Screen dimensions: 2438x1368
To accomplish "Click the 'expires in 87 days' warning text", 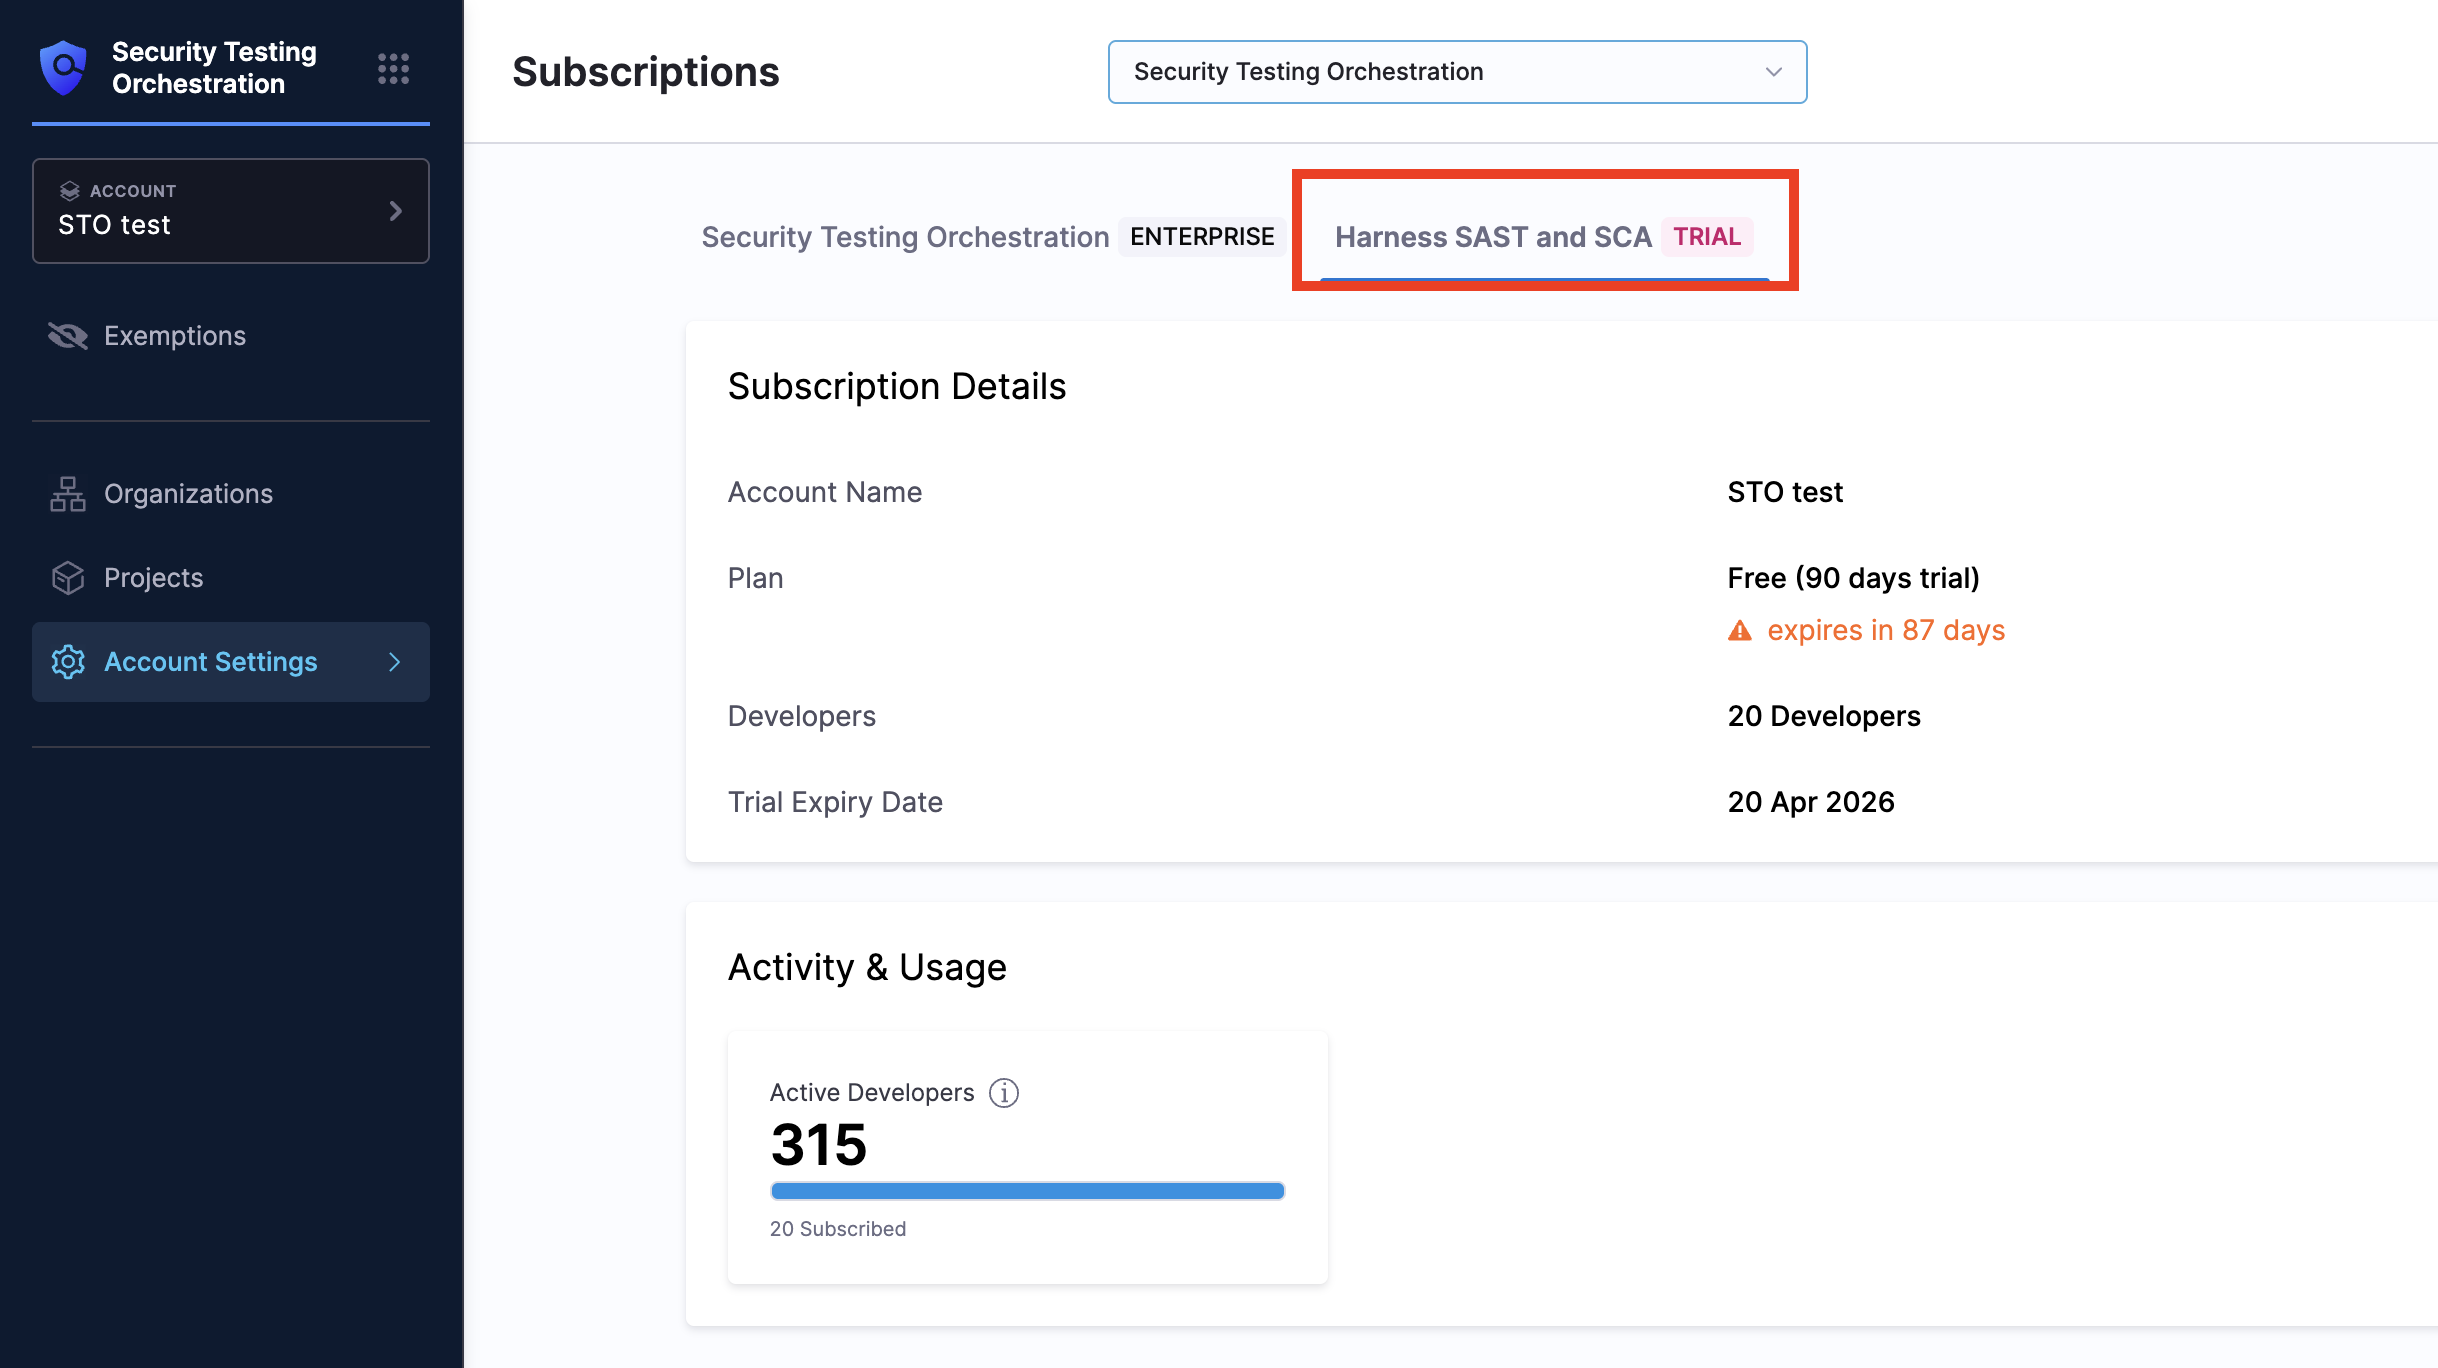I will tap(1885, 631).
